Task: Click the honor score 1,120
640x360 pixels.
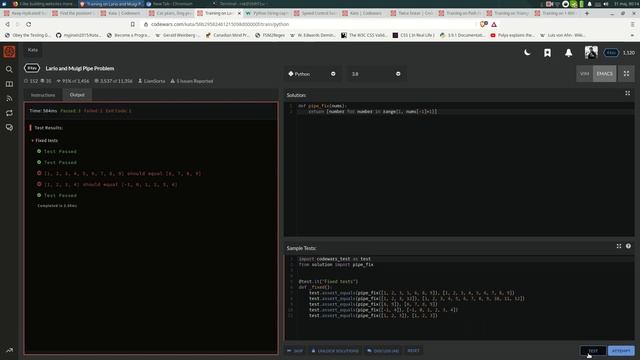Action: click(x=629, y=53)
